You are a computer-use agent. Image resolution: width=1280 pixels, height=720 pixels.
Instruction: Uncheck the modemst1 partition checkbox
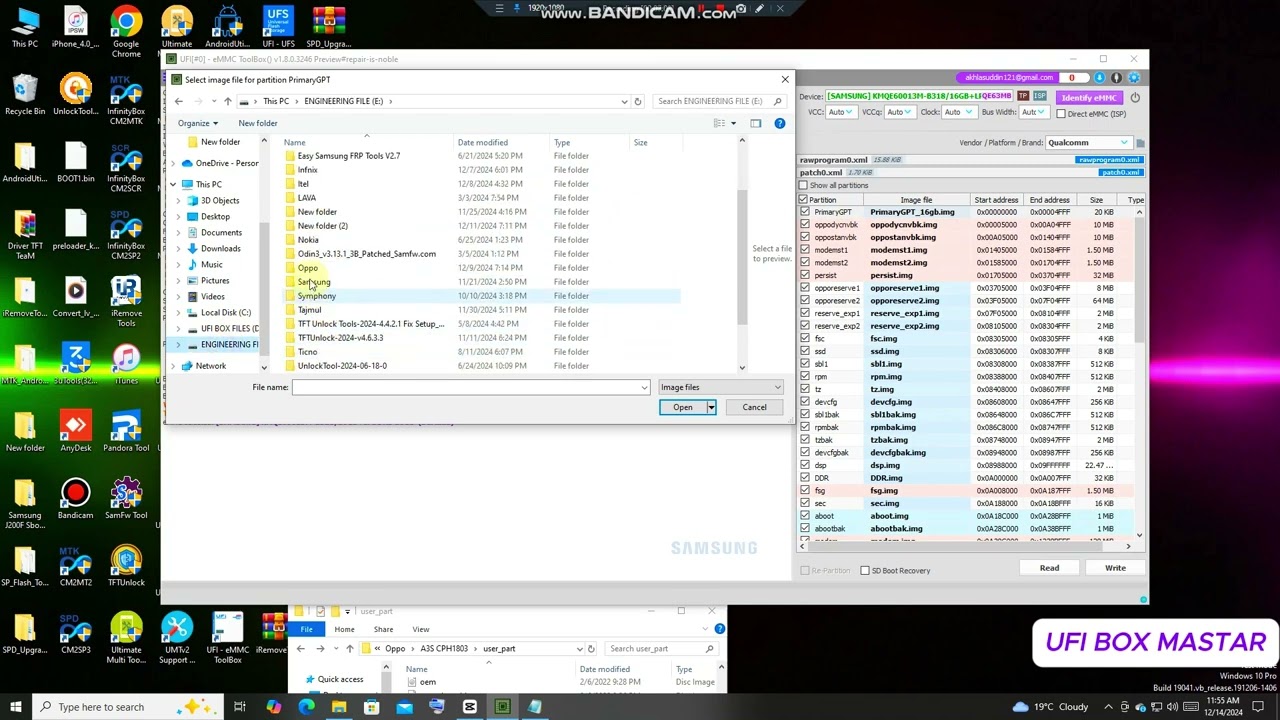tap(805, 250)
